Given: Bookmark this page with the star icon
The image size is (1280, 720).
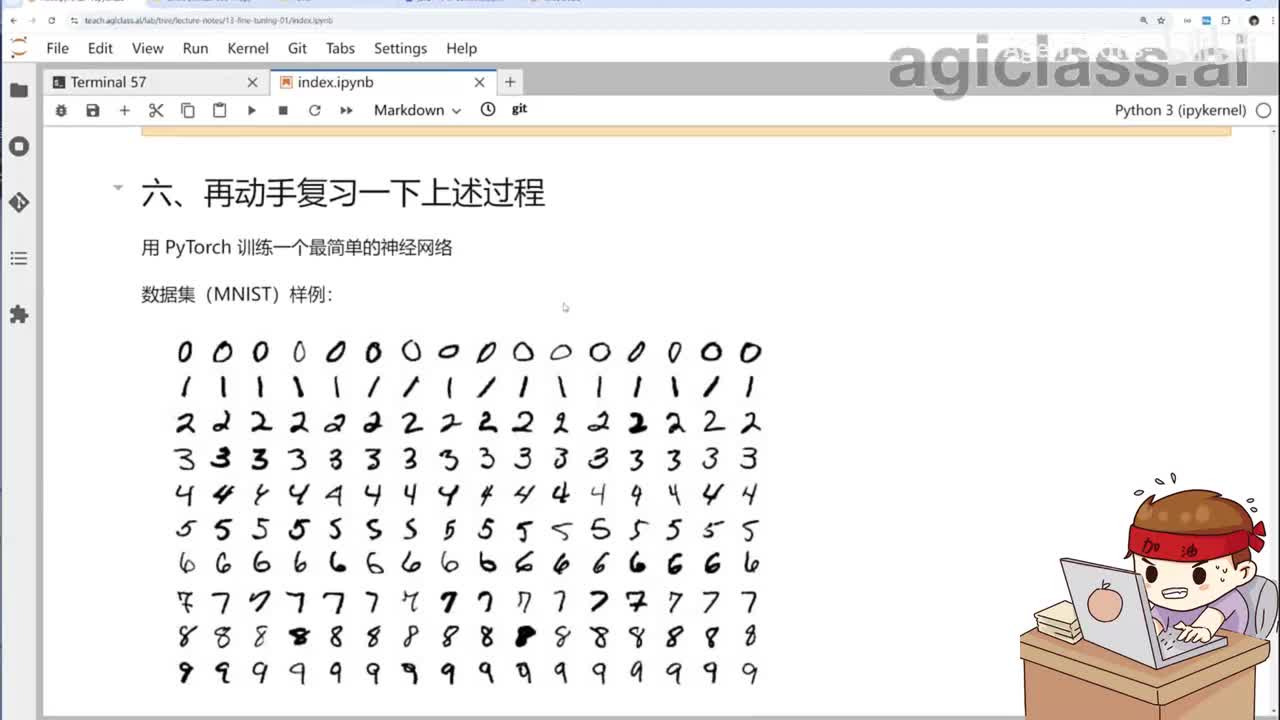Looking at the screenshot, I should [1161, 20].
